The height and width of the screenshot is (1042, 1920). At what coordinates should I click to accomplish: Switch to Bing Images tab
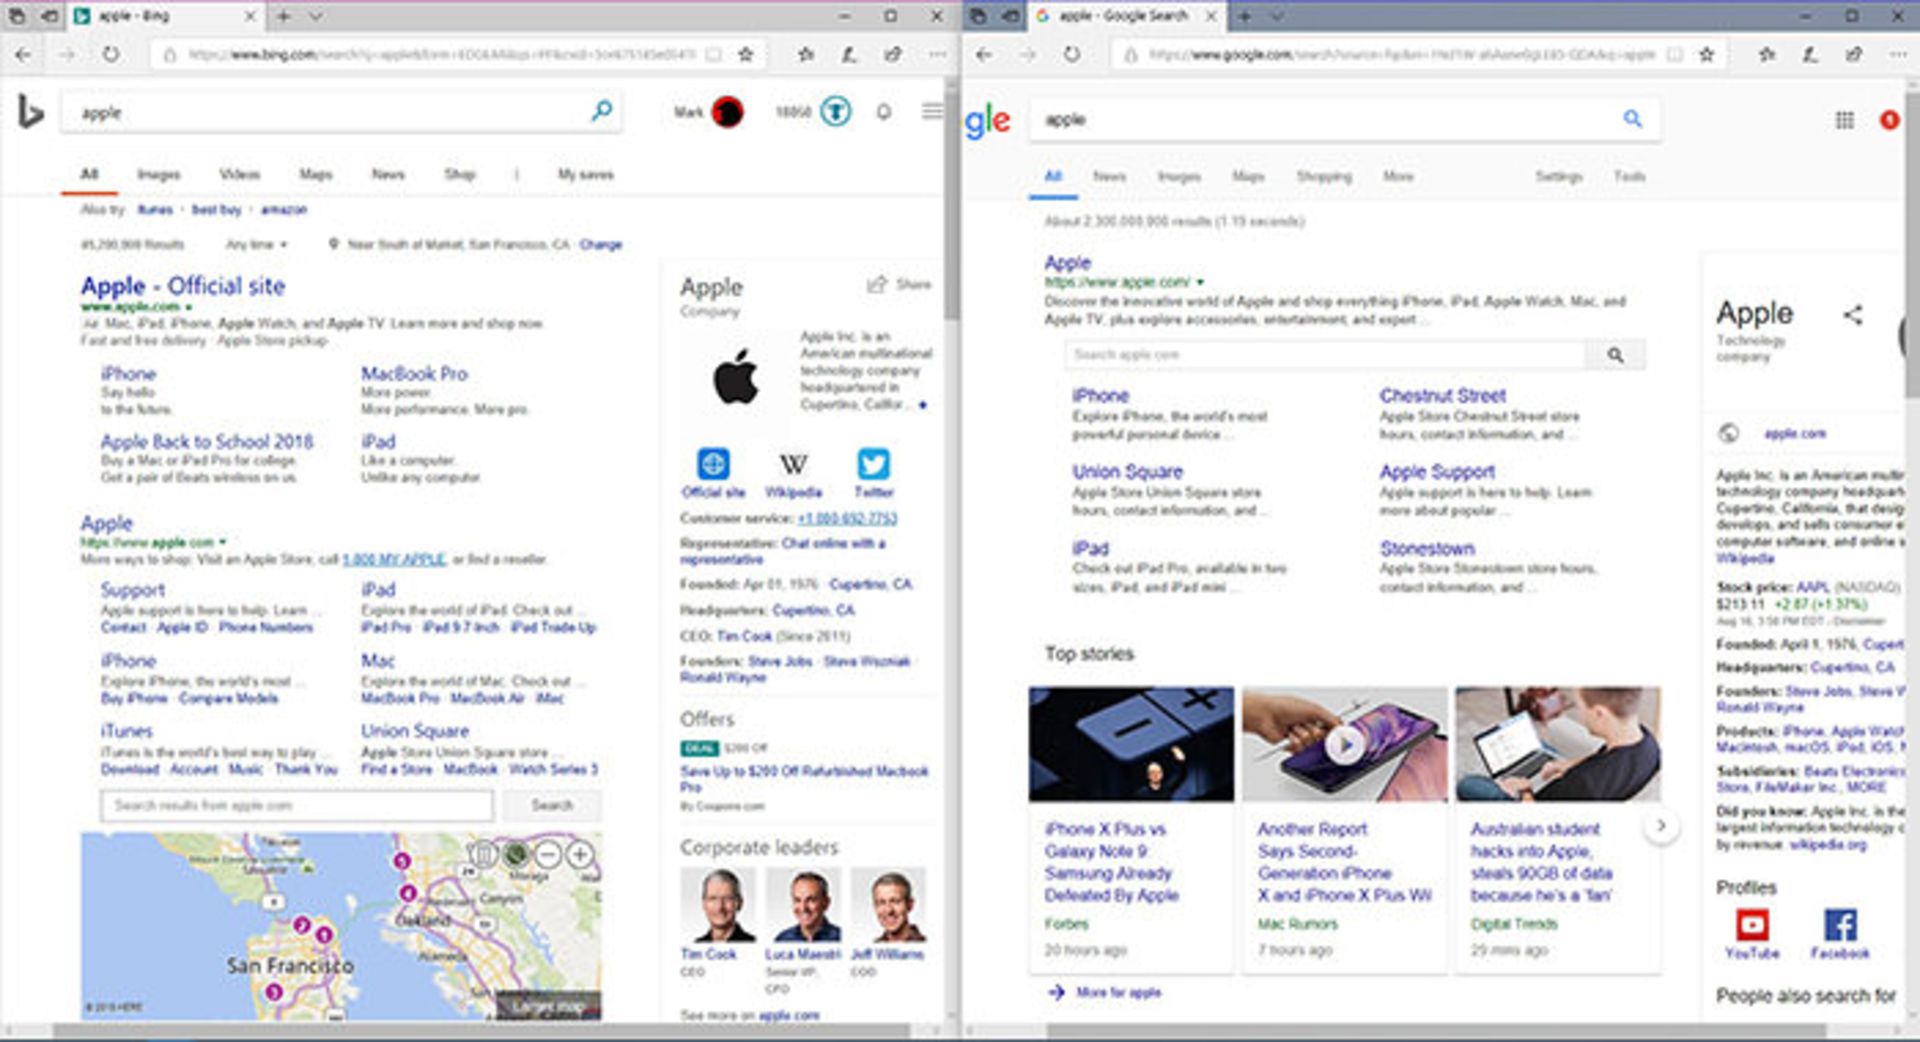tap(158, 174)
